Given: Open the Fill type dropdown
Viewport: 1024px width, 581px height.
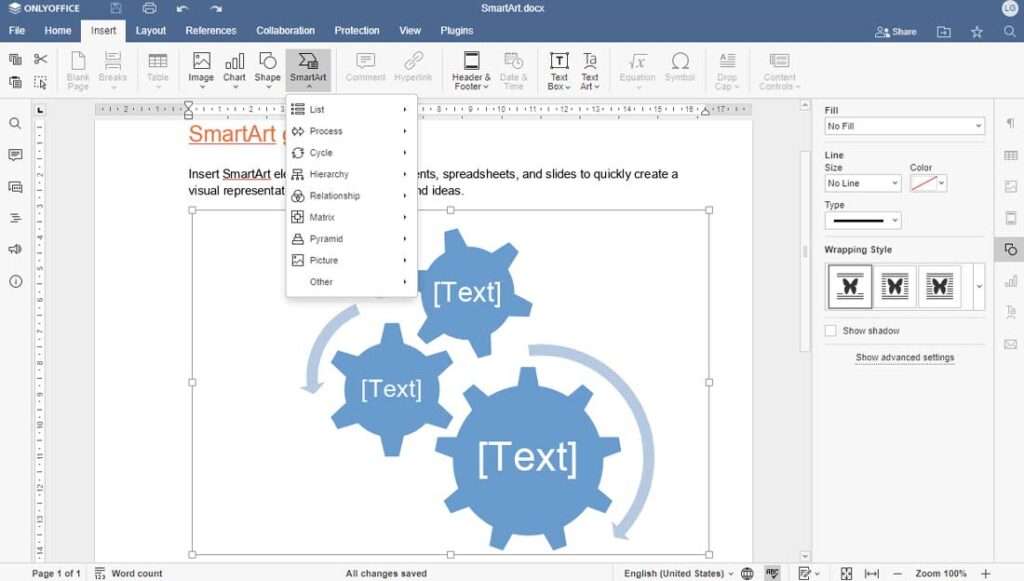Looking at the screenshot, I should click(x=904, y=126).
